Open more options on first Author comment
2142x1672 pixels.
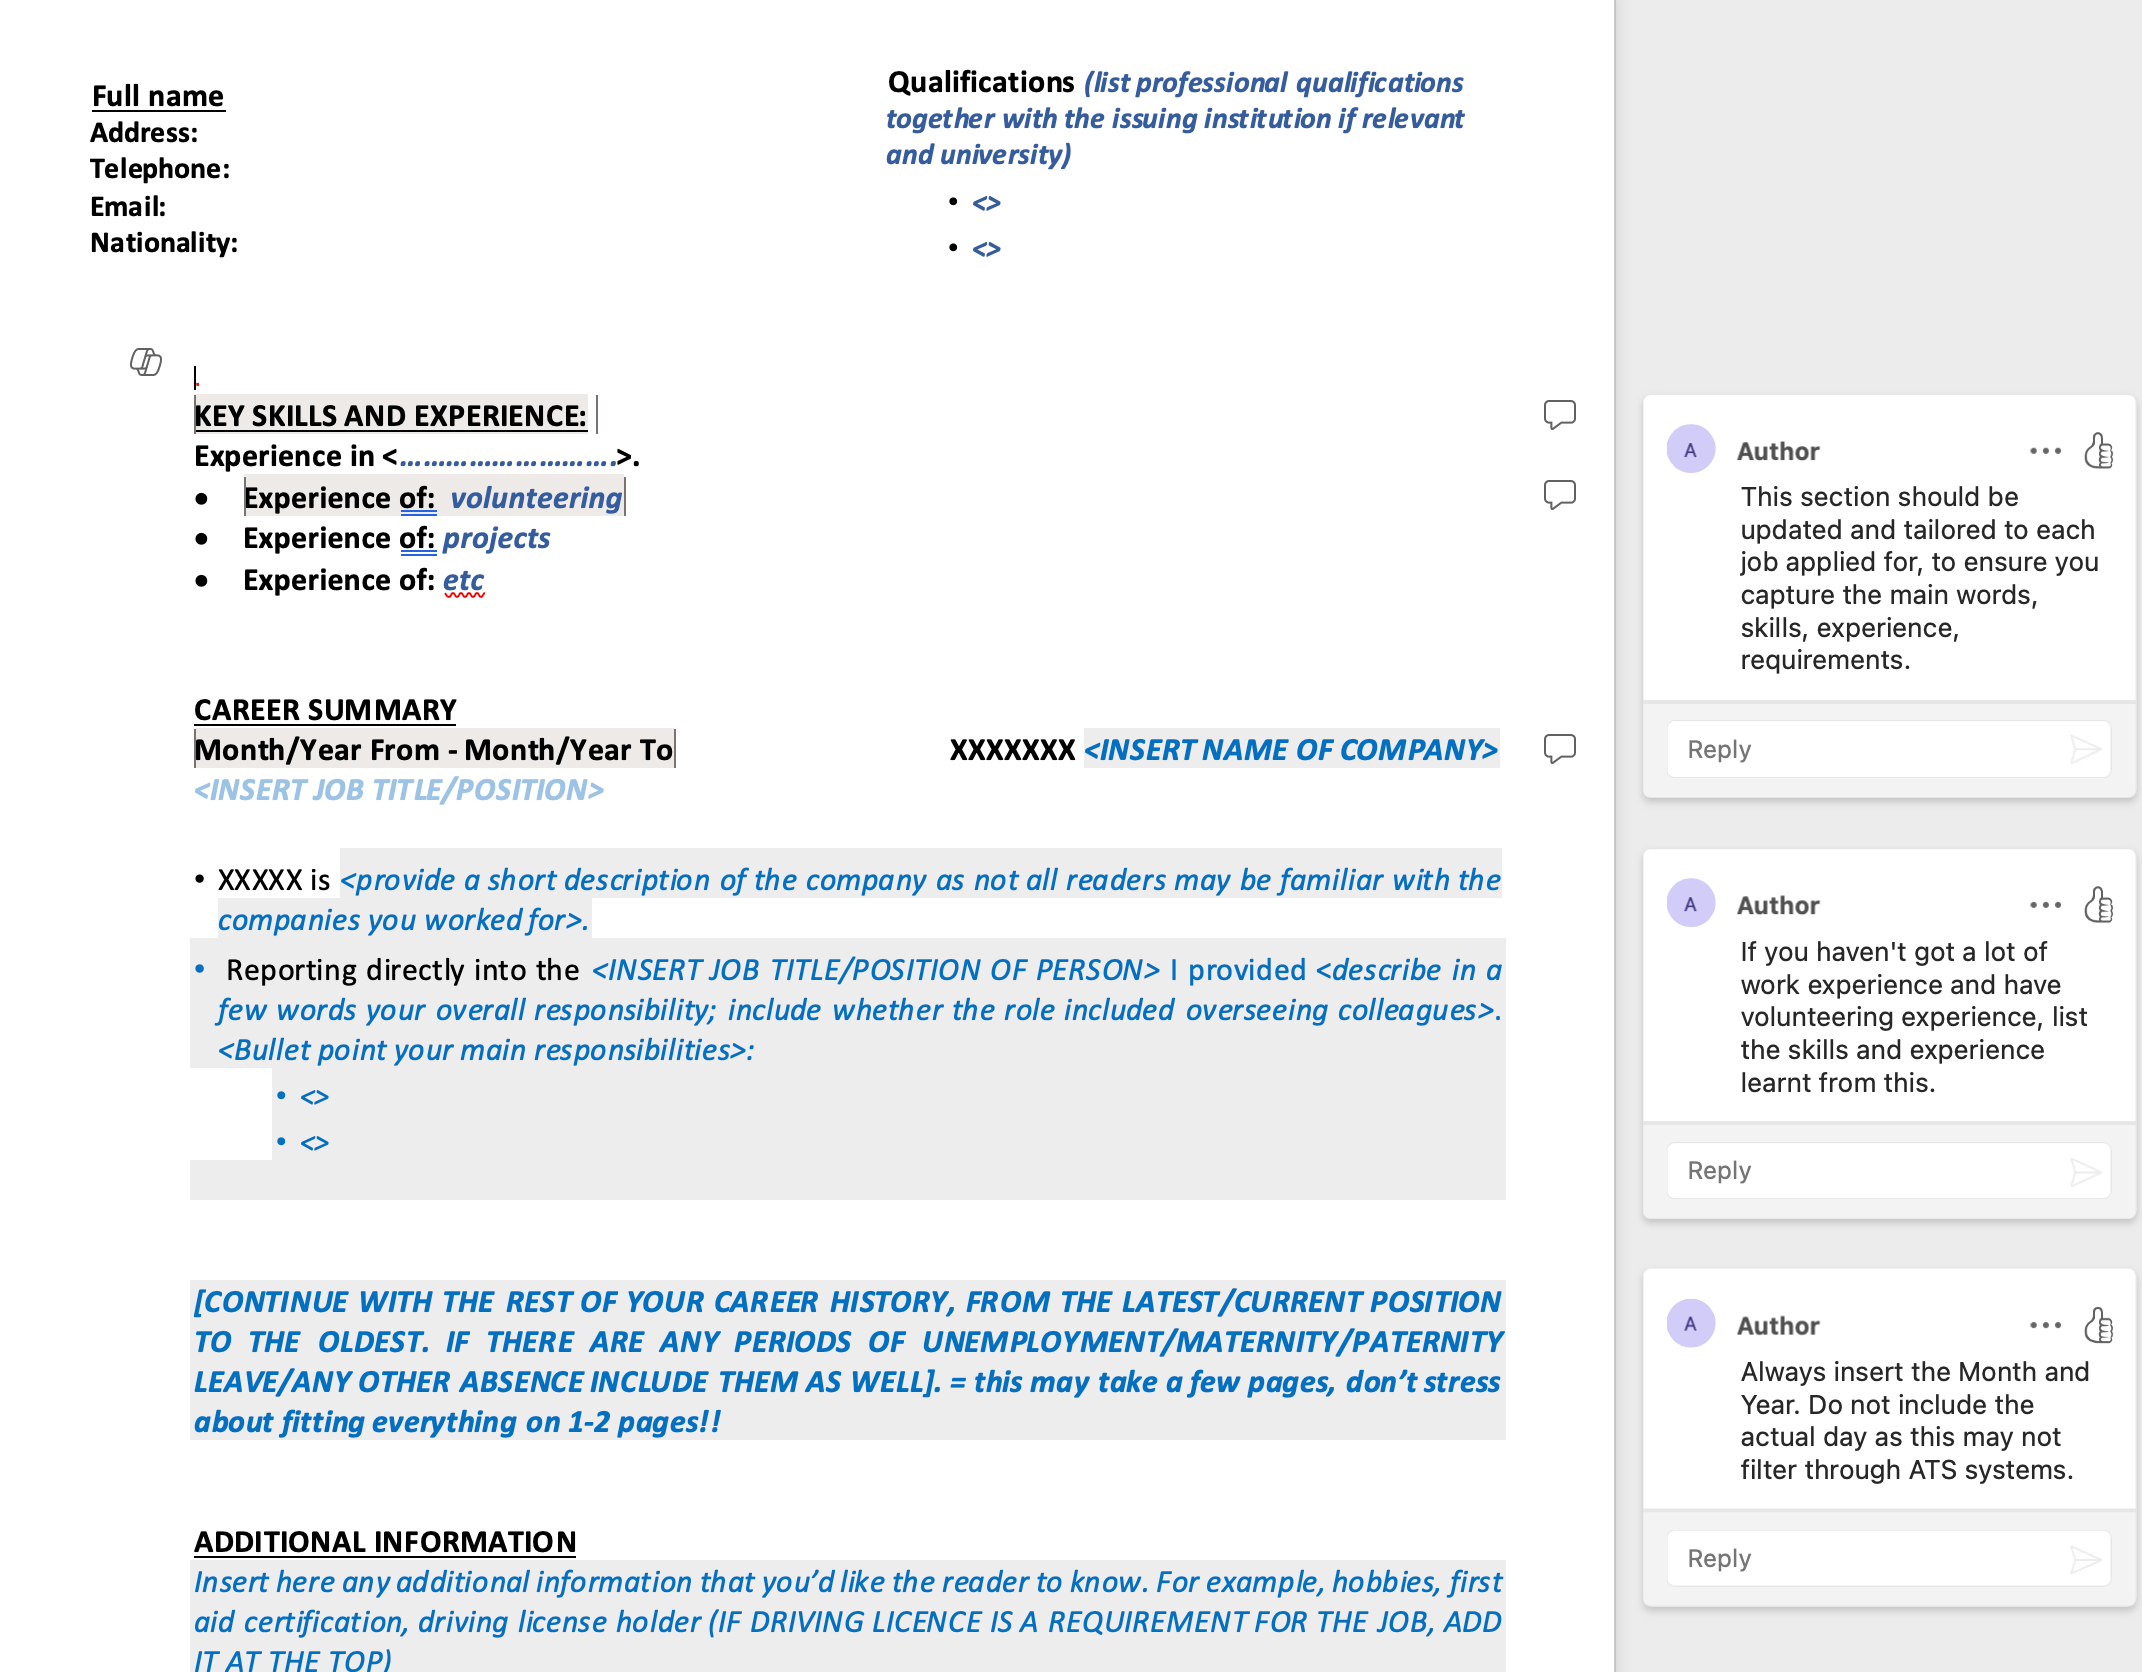pyautogui.click(x=2045, y=451)
